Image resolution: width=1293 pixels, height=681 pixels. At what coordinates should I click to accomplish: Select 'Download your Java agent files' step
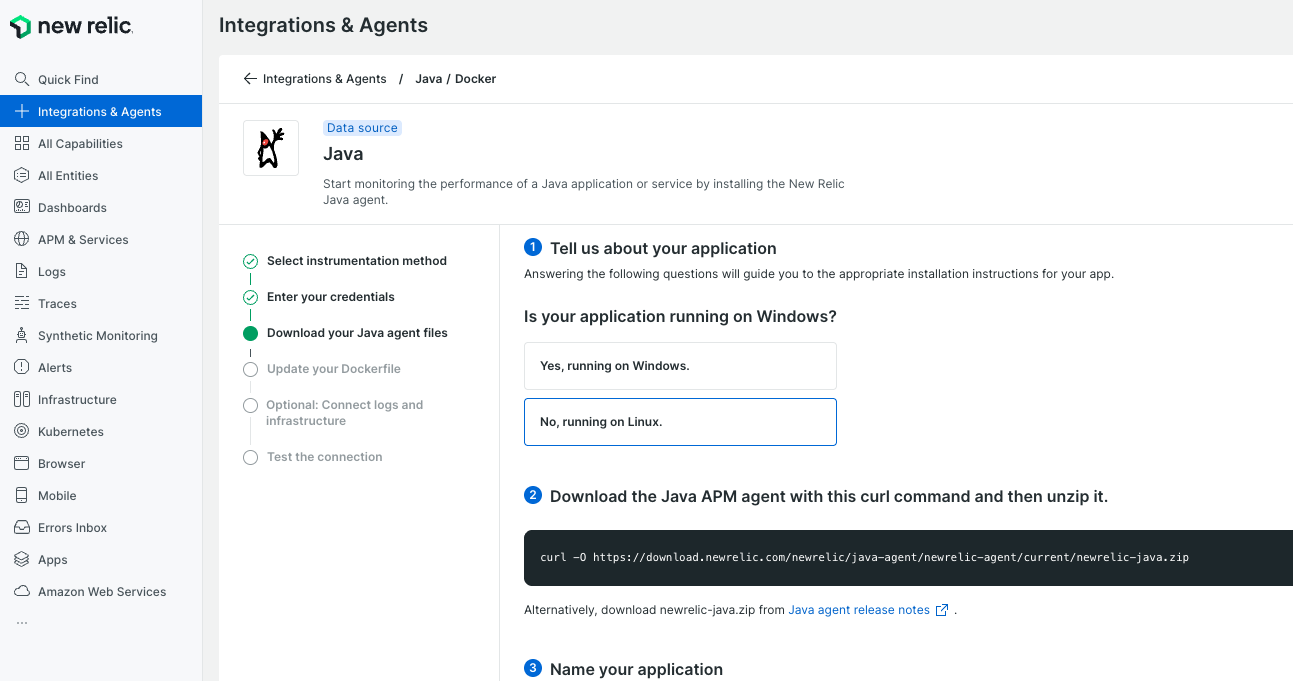coord(357,333)
